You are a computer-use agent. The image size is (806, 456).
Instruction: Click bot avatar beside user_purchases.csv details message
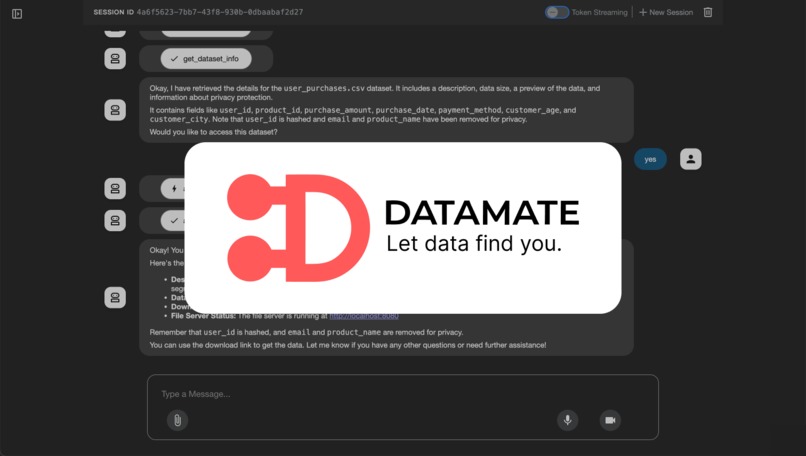click(x=115, y=110)
